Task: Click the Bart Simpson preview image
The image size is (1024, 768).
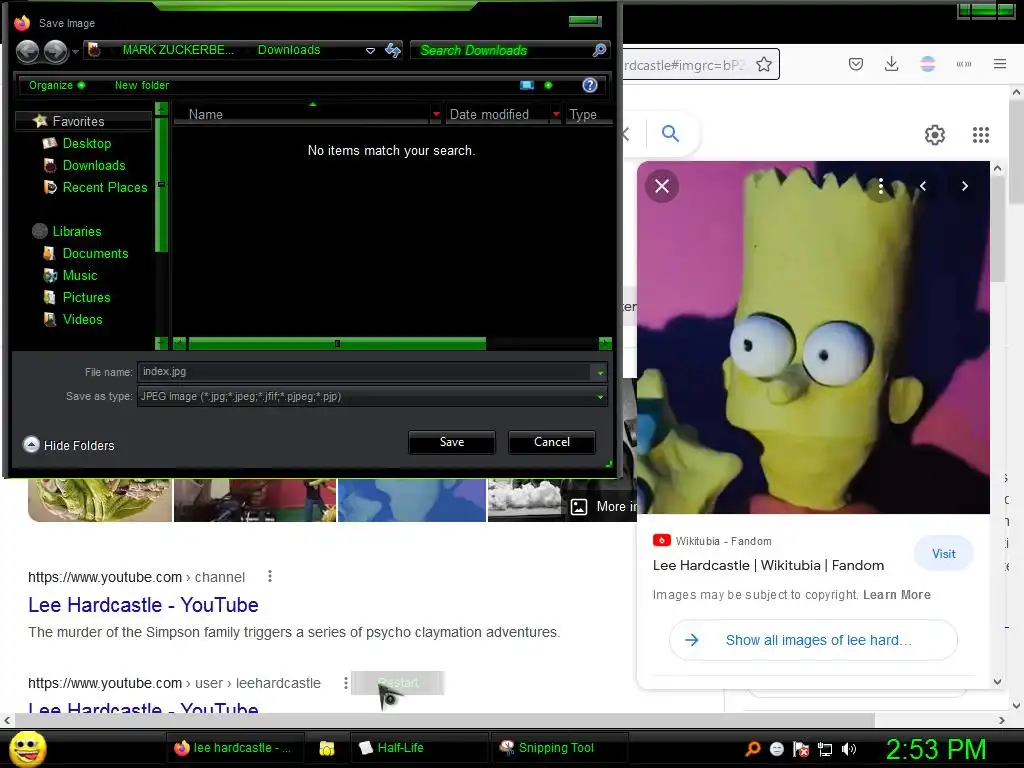Action: [813, 337]
